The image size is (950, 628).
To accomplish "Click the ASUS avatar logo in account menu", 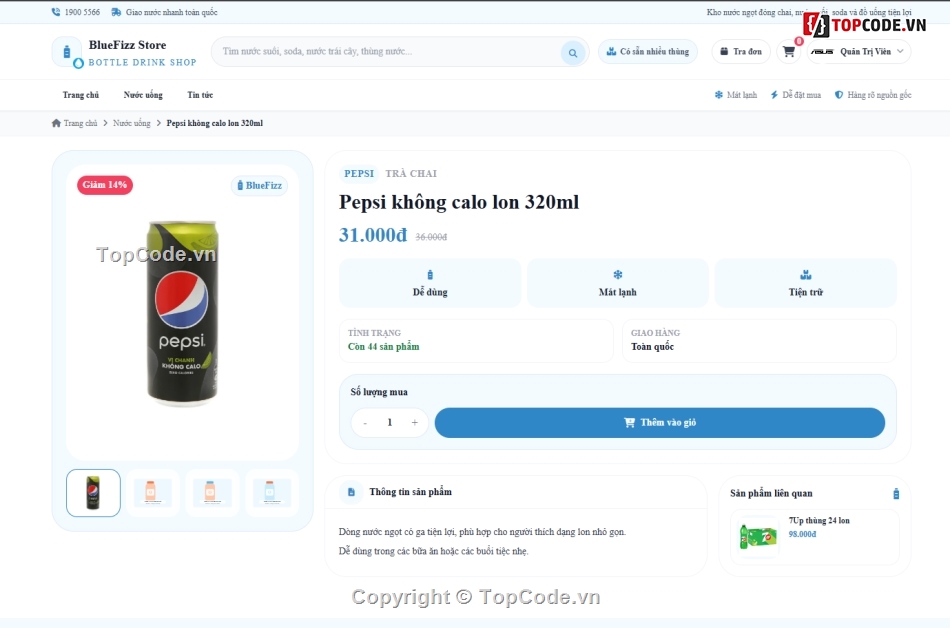I will click(x=822, y=51).
